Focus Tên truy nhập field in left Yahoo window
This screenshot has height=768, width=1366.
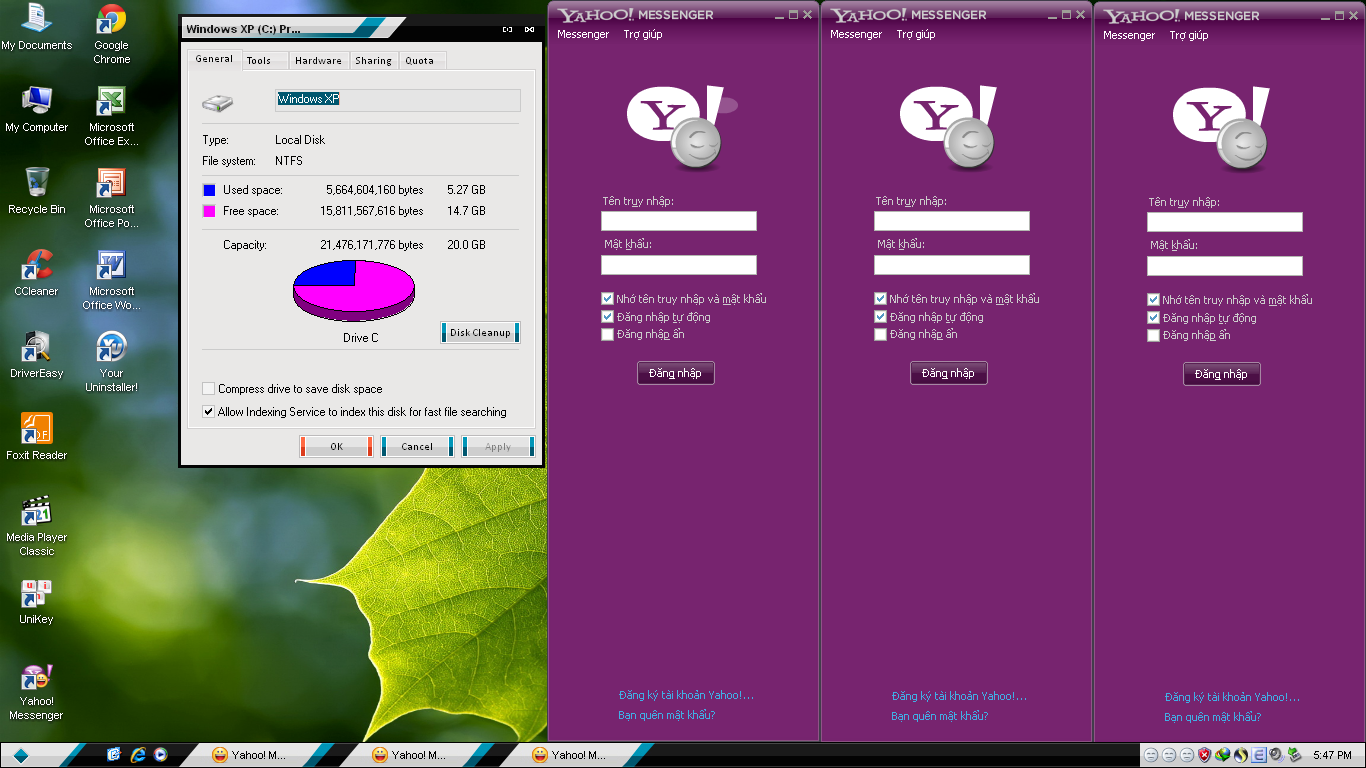(679, 221)
